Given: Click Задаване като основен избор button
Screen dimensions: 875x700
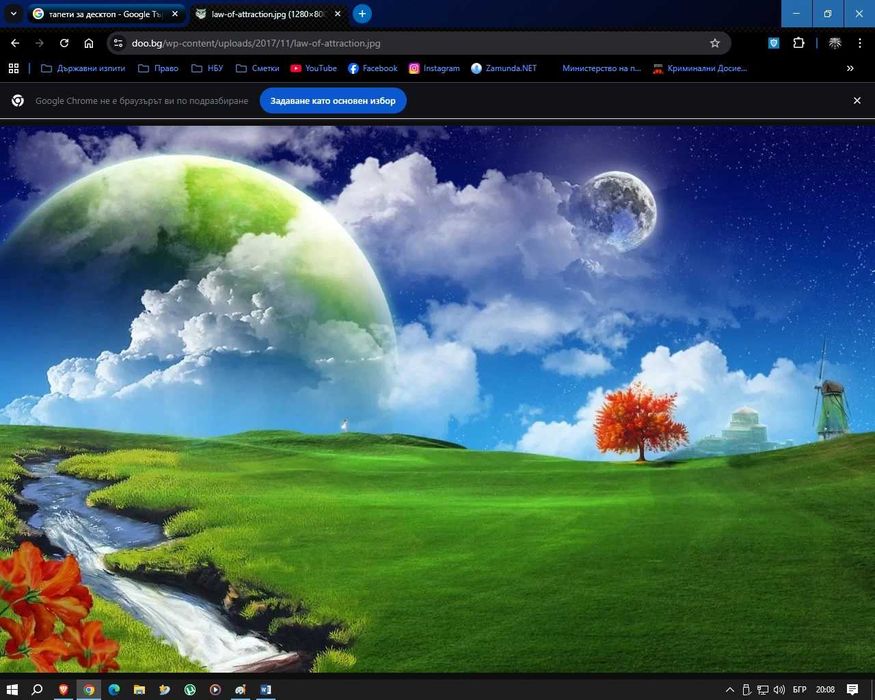Looking at the screenshot, I should point(333,100).
